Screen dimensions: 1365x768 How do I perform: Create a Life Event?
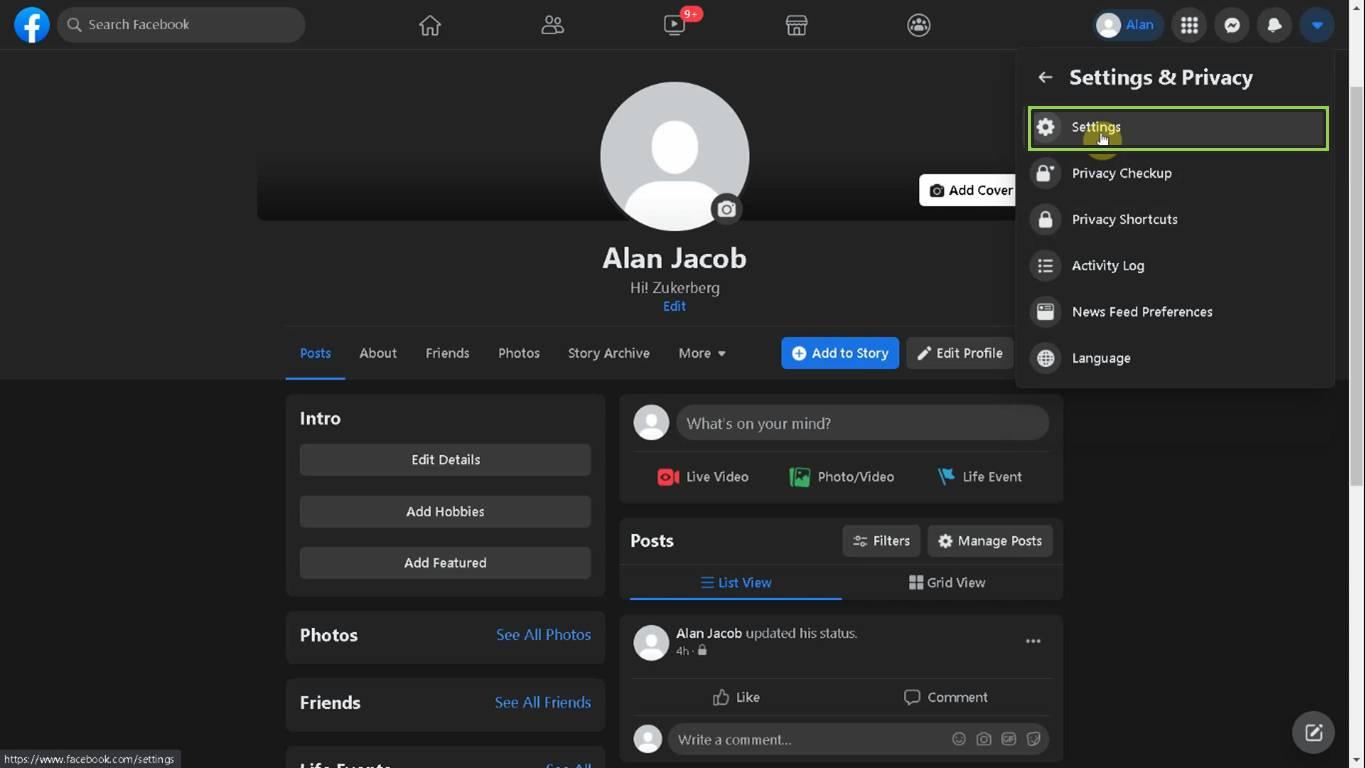[x=979, y=477]
